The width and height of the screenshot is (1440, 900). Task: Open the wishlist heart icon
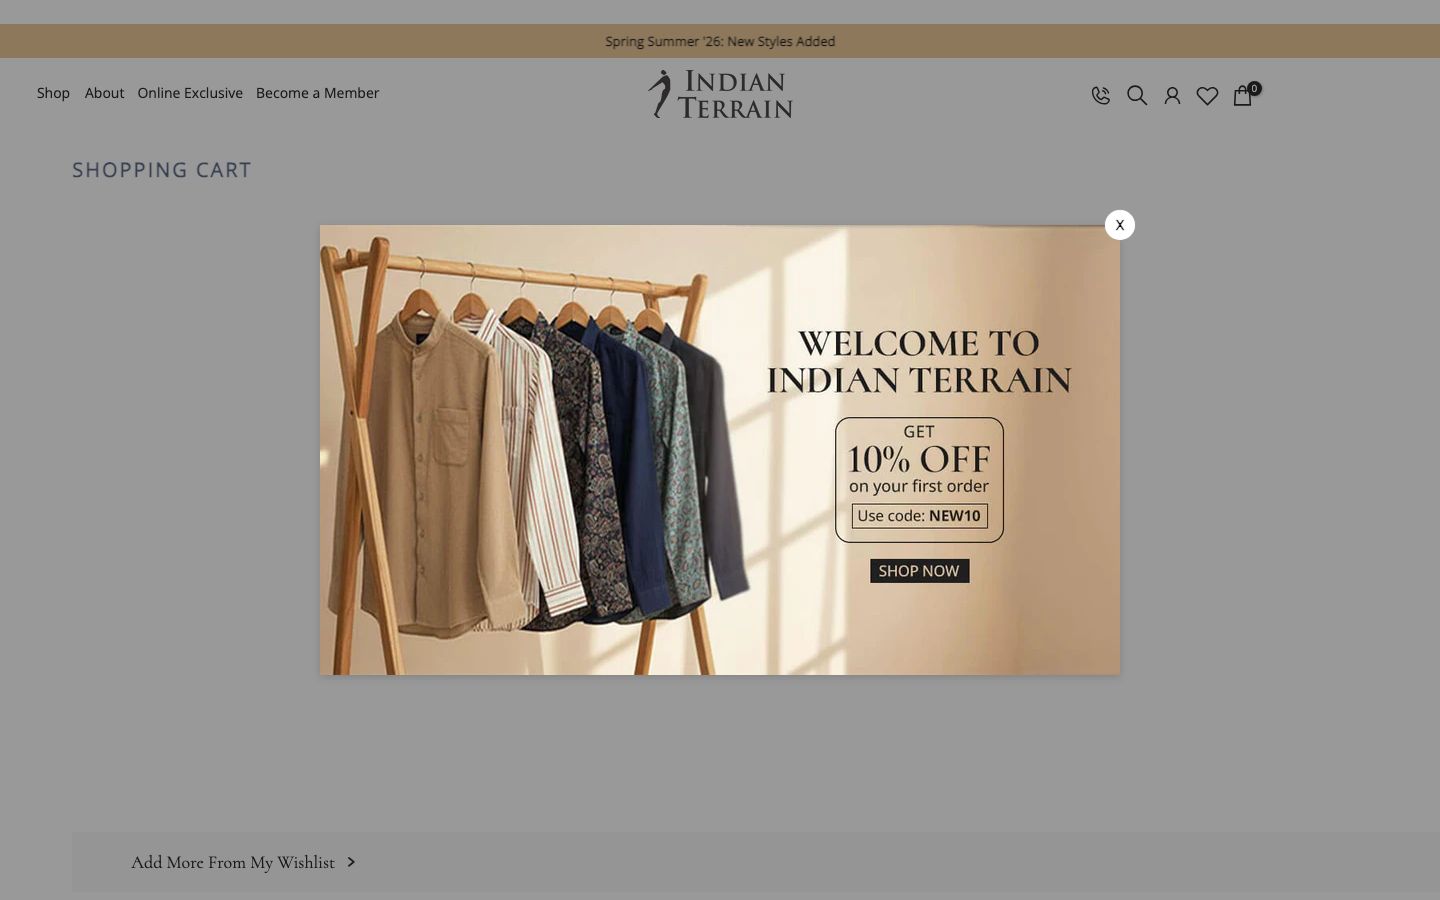[x=1207, y=96]
